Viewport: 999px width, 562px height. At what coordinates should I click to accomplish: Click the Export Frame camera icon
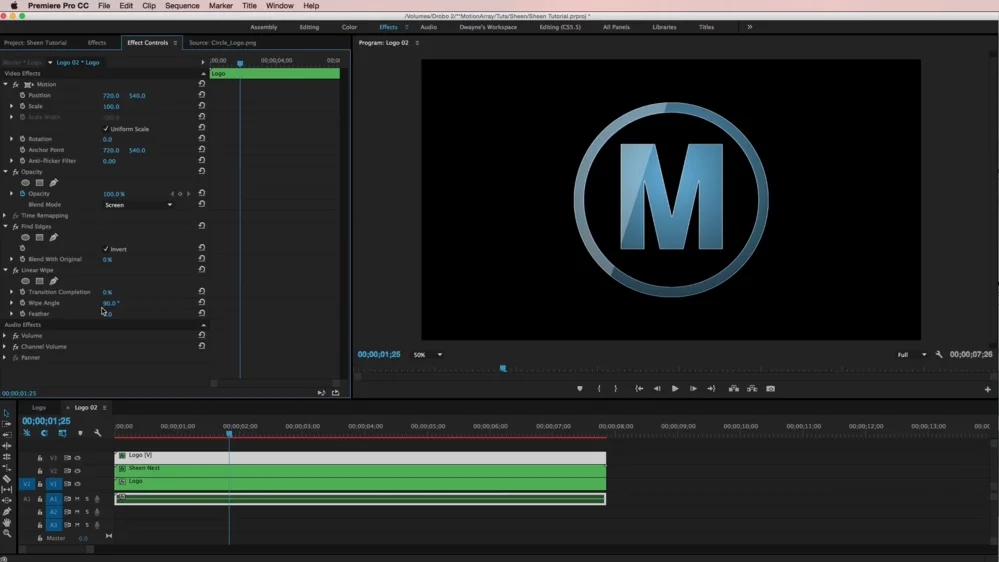coord(771,389)
